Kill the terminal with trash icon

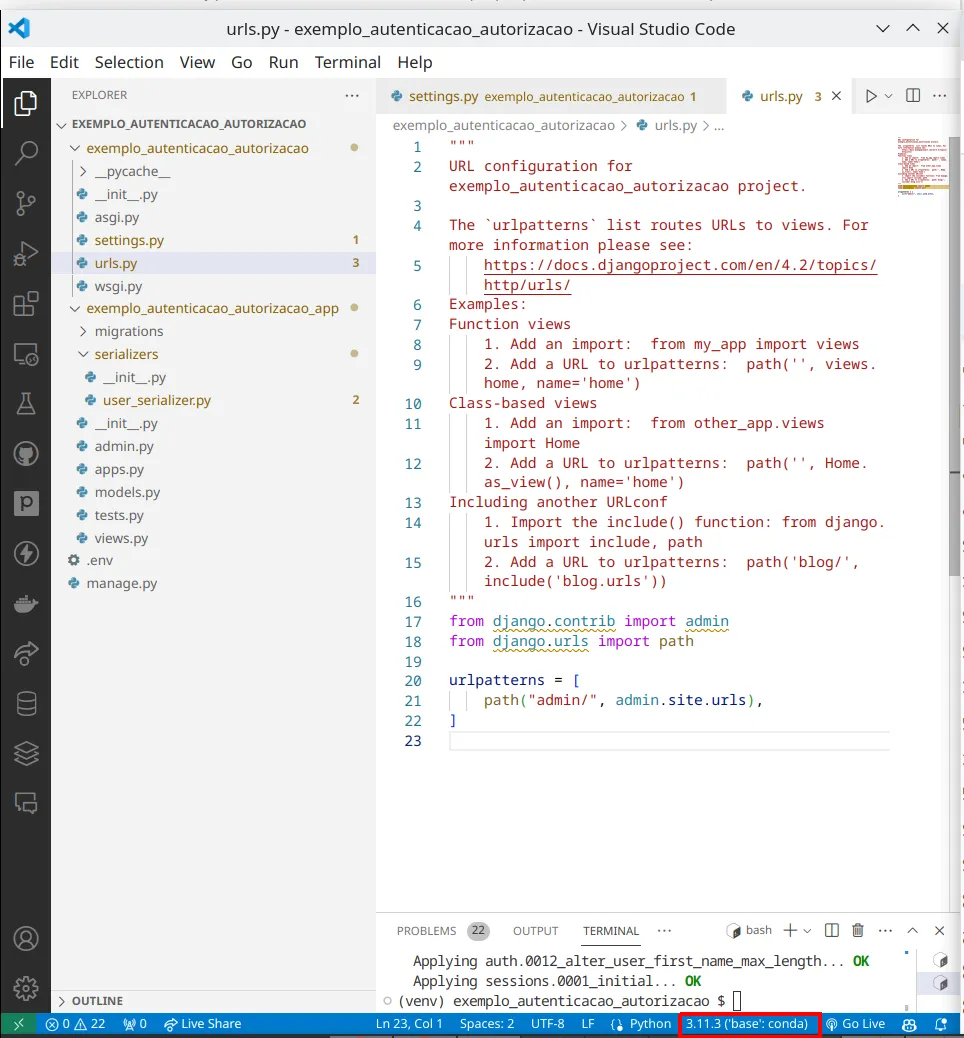pyautogui.click(x=857, y=930)
